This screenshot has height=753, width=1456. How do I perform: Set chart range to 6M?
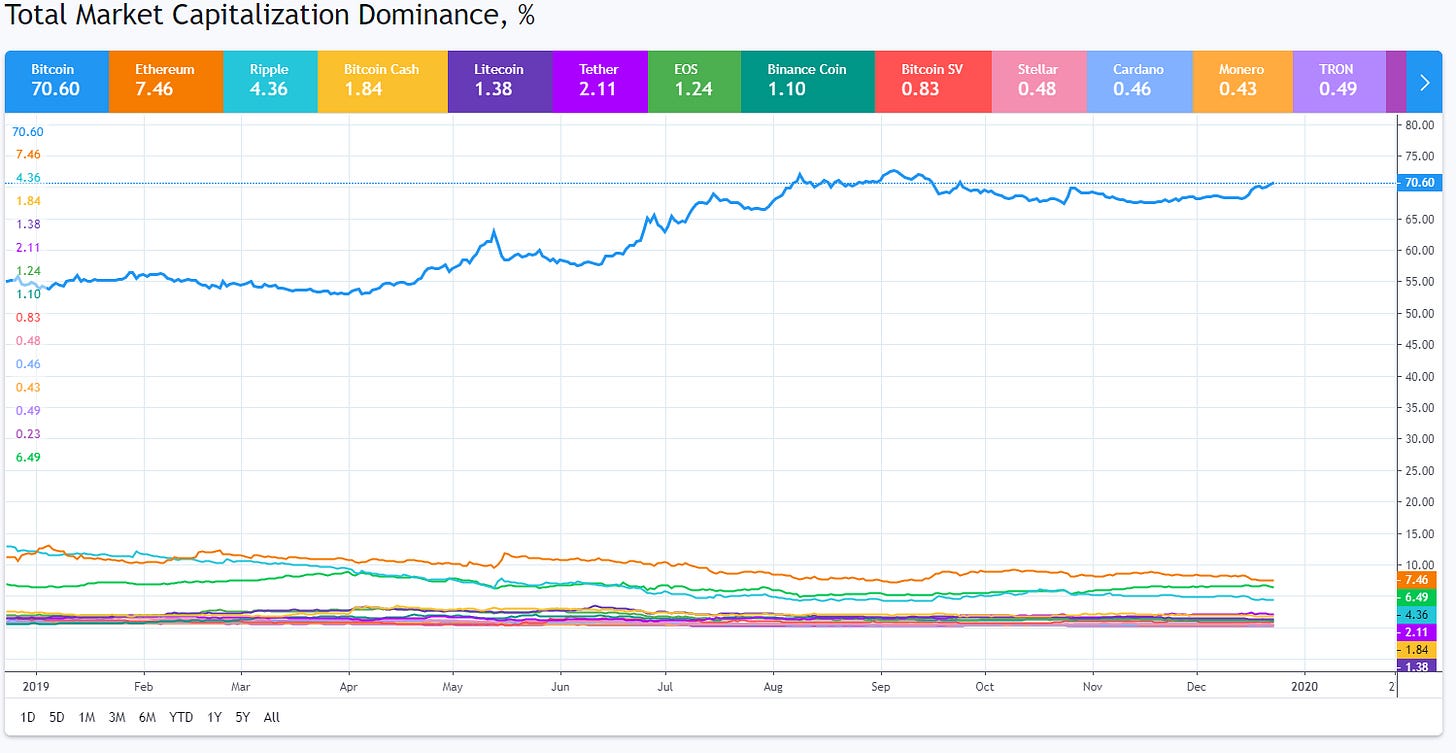[147, 717]
